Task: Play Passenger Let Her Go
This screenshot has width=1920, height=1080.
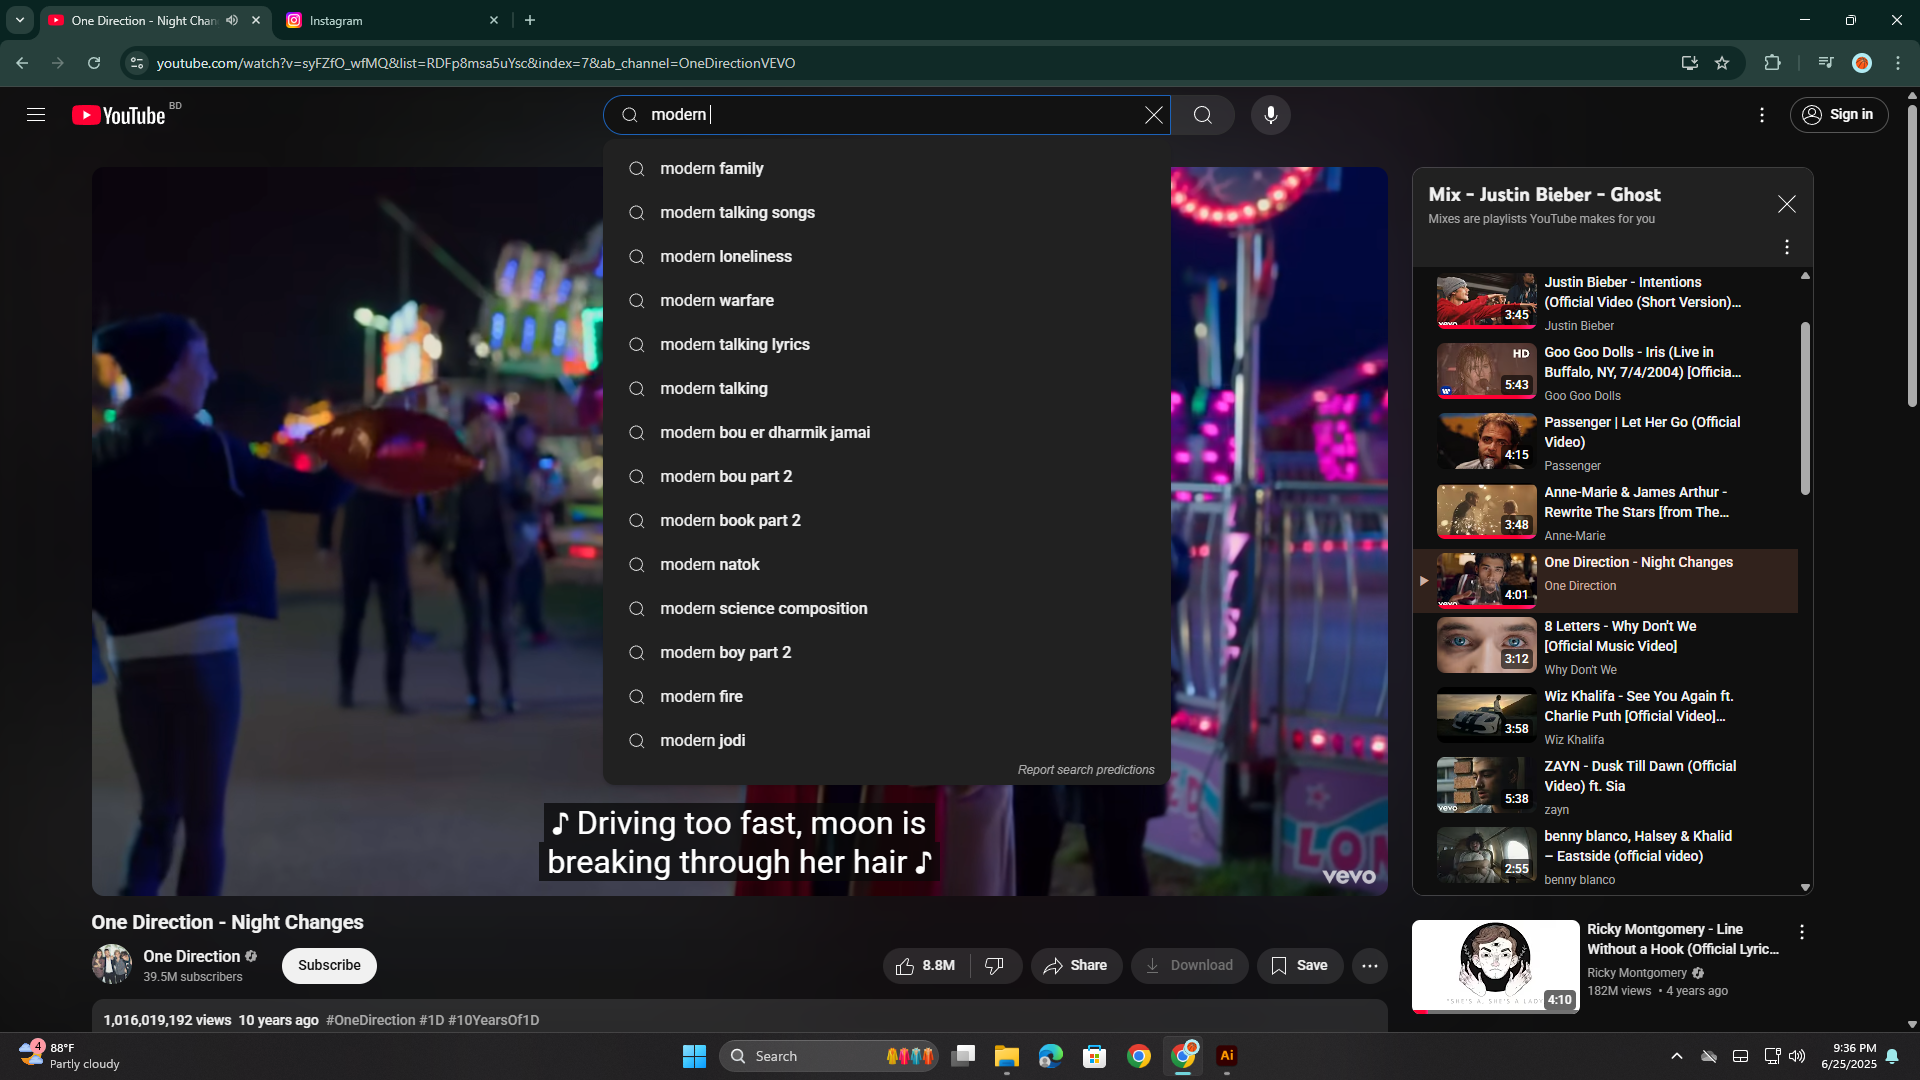Action: (x=1605, y=442)
